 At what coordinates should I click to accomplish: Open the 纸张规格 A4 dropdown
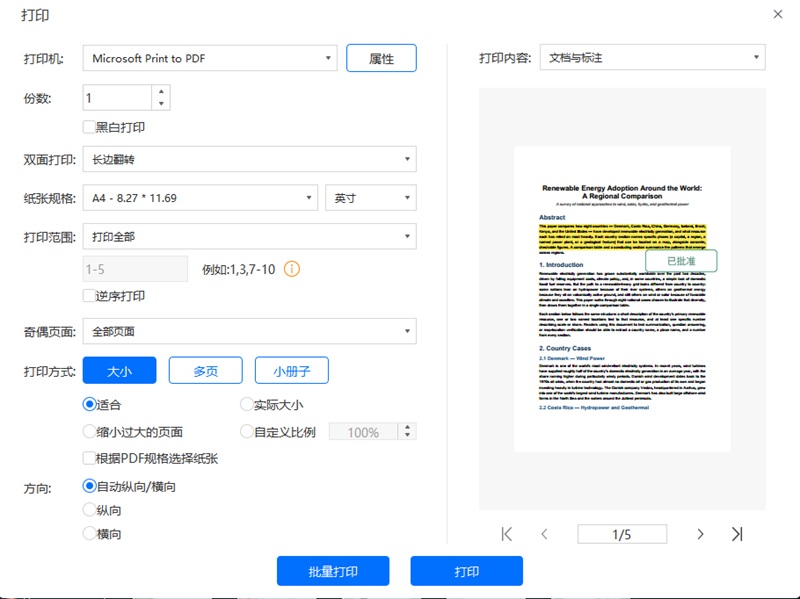201,198
